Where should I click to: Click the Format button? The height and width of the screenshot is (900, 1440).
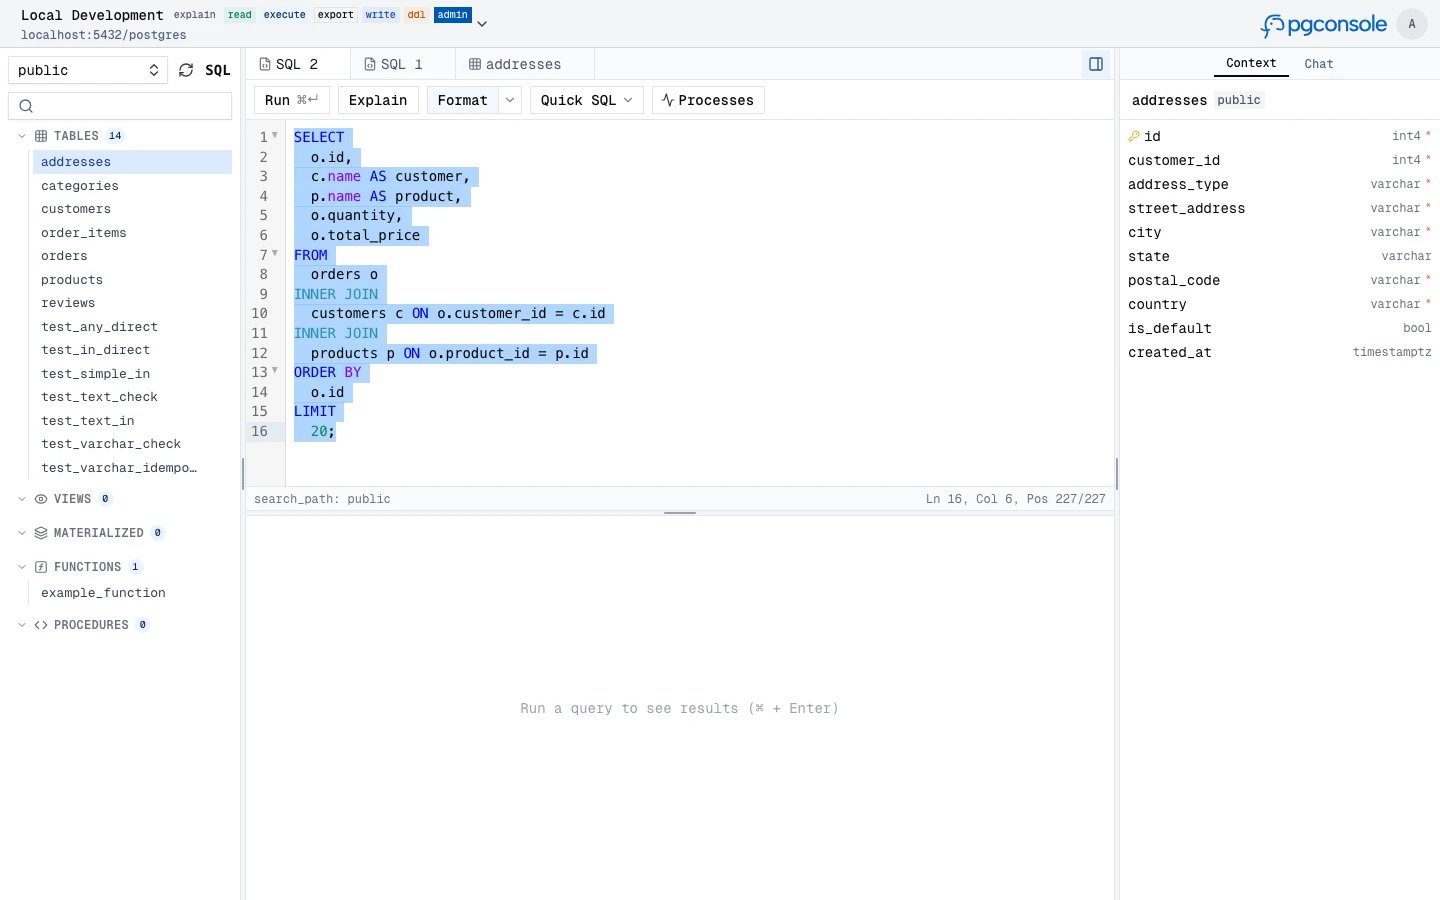point(463,100)
